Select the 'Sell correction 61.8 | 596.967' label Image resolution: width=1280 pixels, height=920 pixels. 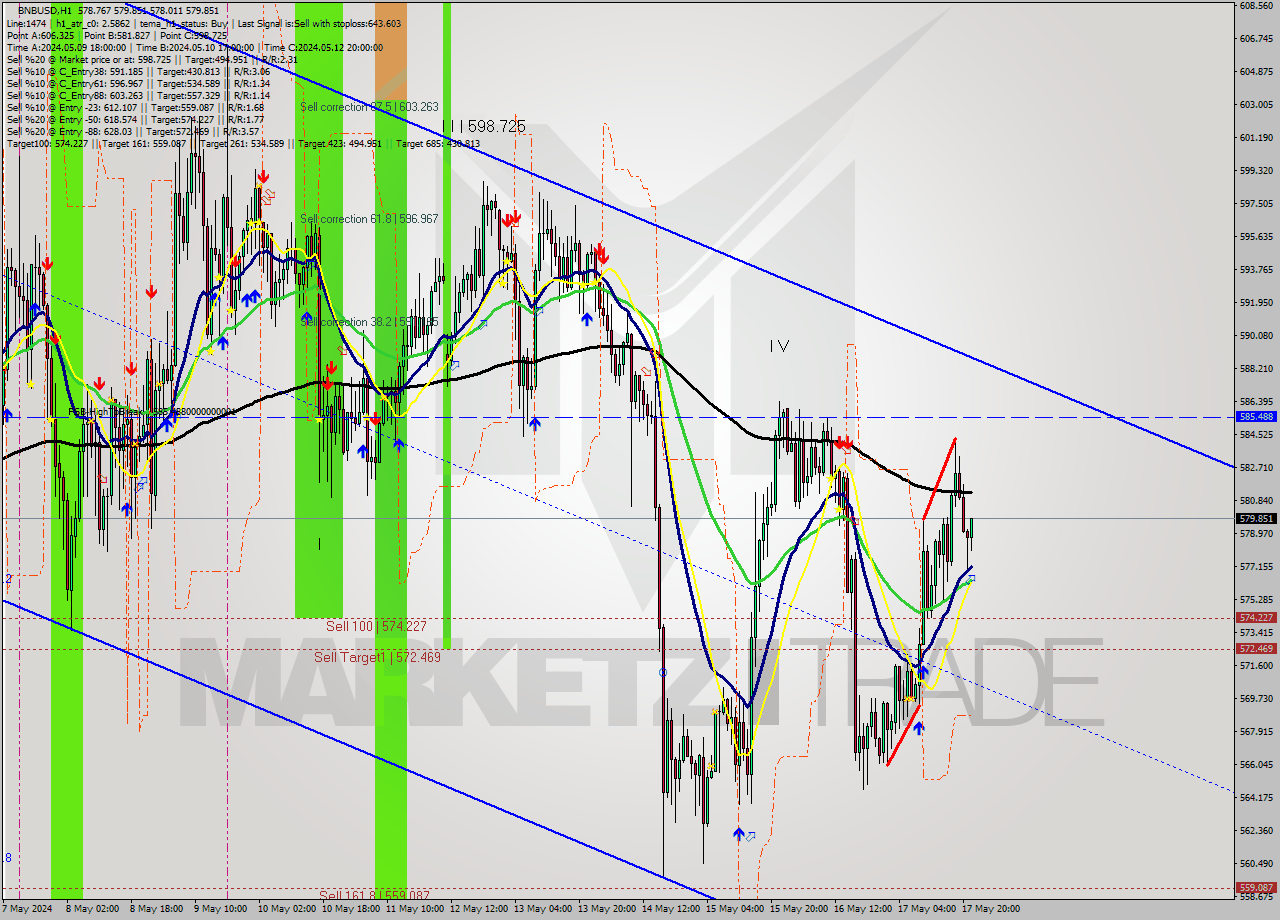369,219
